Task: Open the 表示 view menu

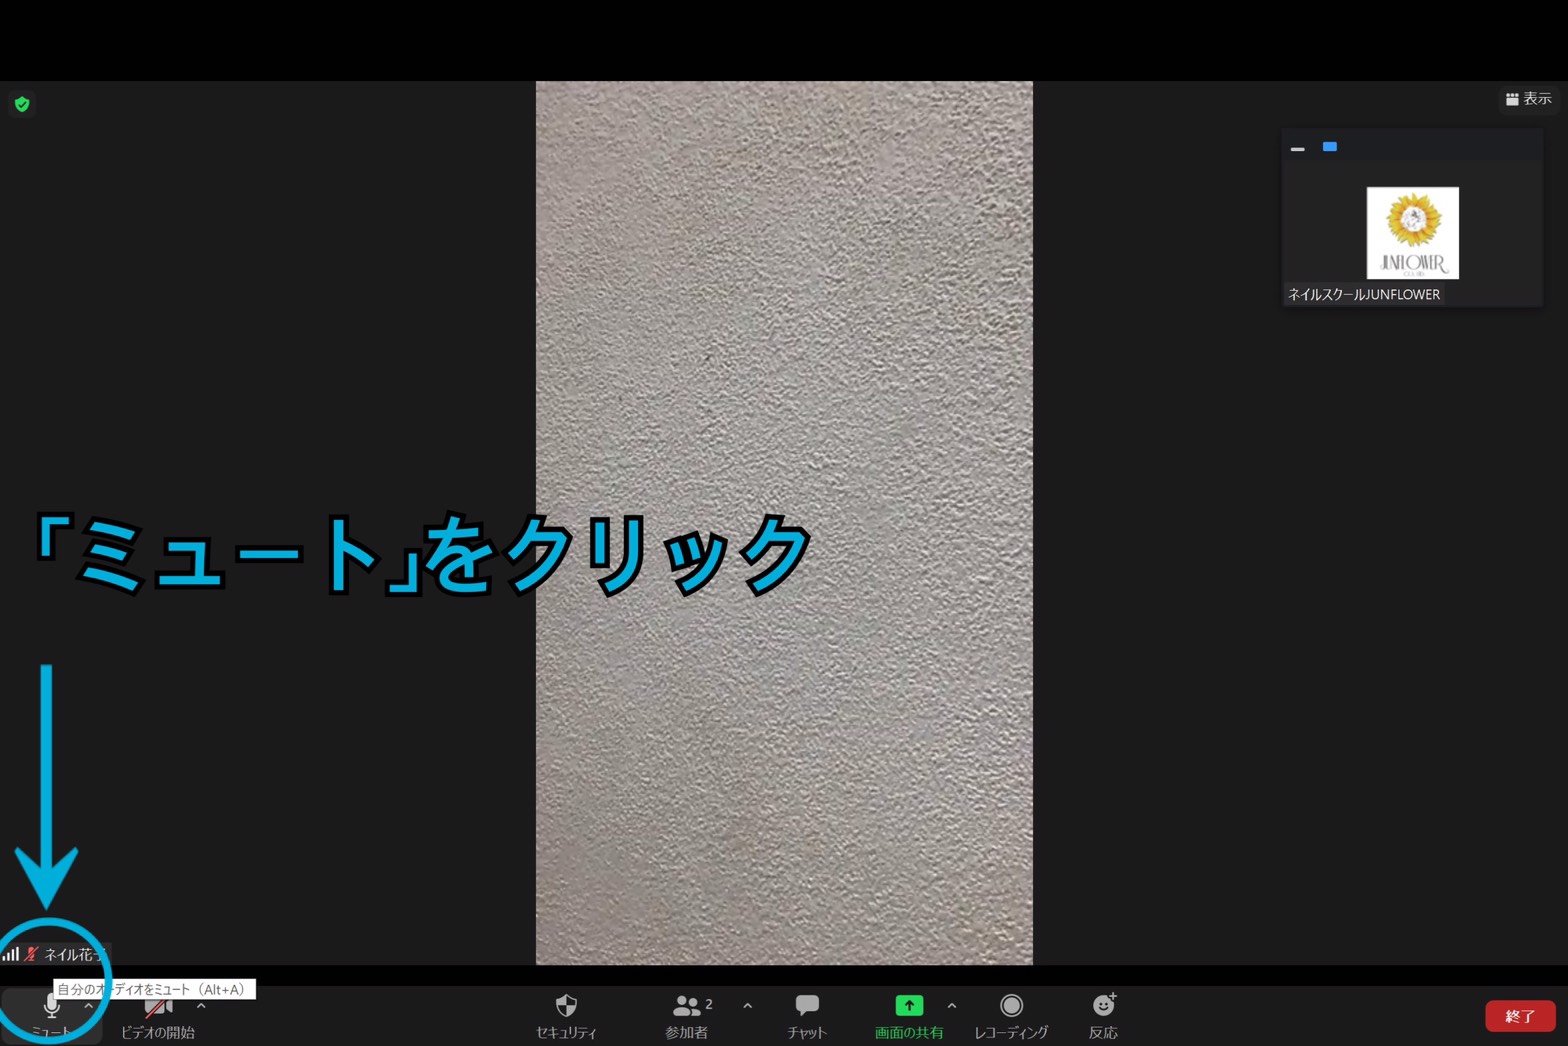Action: coord(1529,99)
